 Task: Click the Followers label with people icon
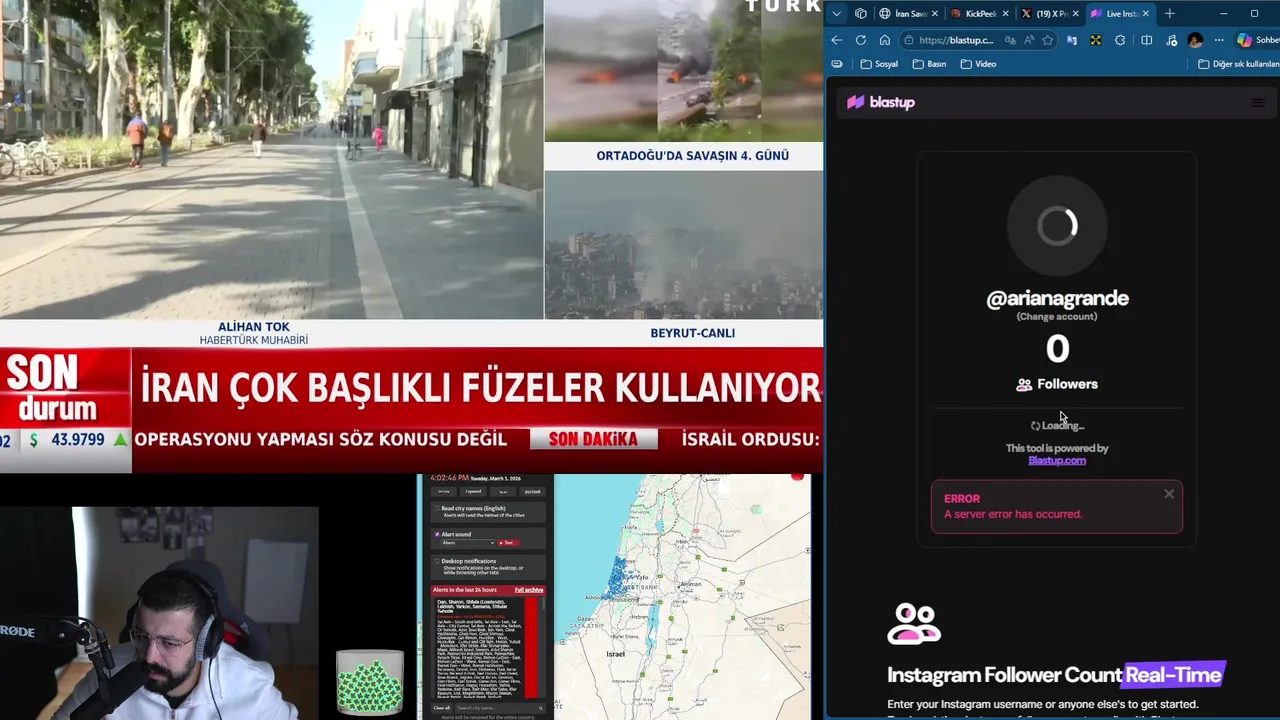coord(1057,384)
